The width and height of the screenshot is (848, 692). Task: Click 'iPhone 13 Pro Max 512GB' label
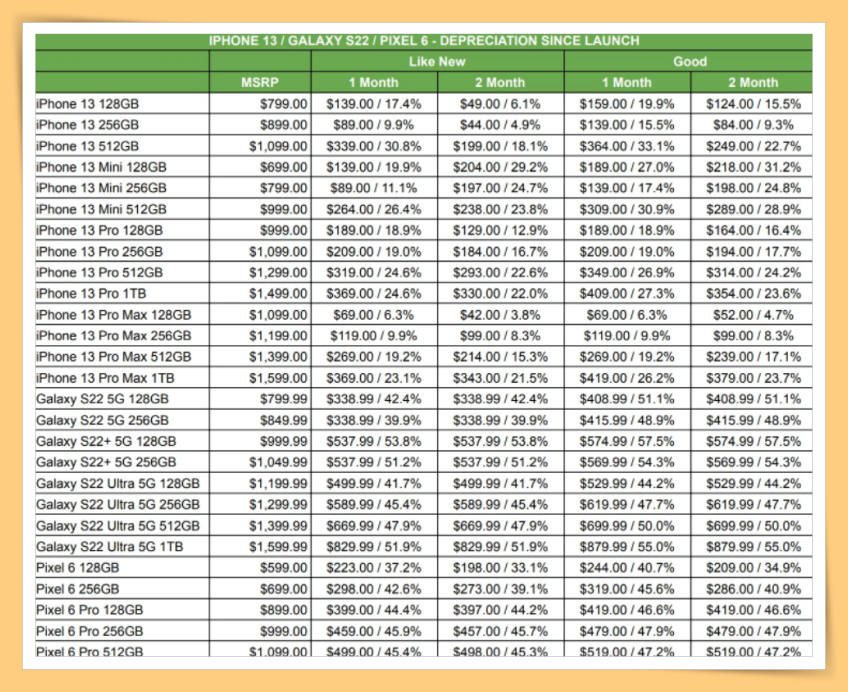pyautogui.click(x=114, y=357)
